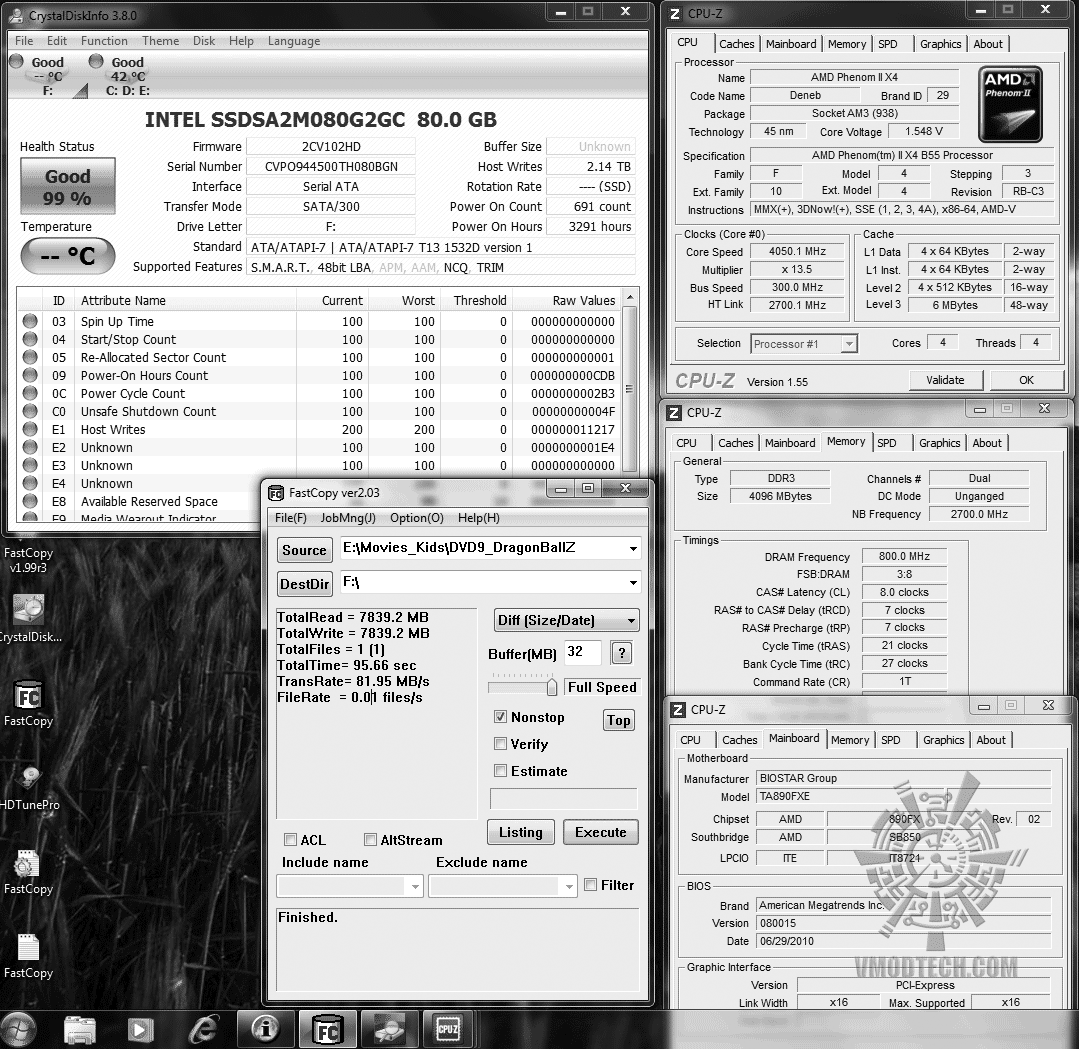Open HDTunePro desktop shortcut
Image resolution: width=1079 pixels, height=1049 pixels.
click(x=29, y=787)
